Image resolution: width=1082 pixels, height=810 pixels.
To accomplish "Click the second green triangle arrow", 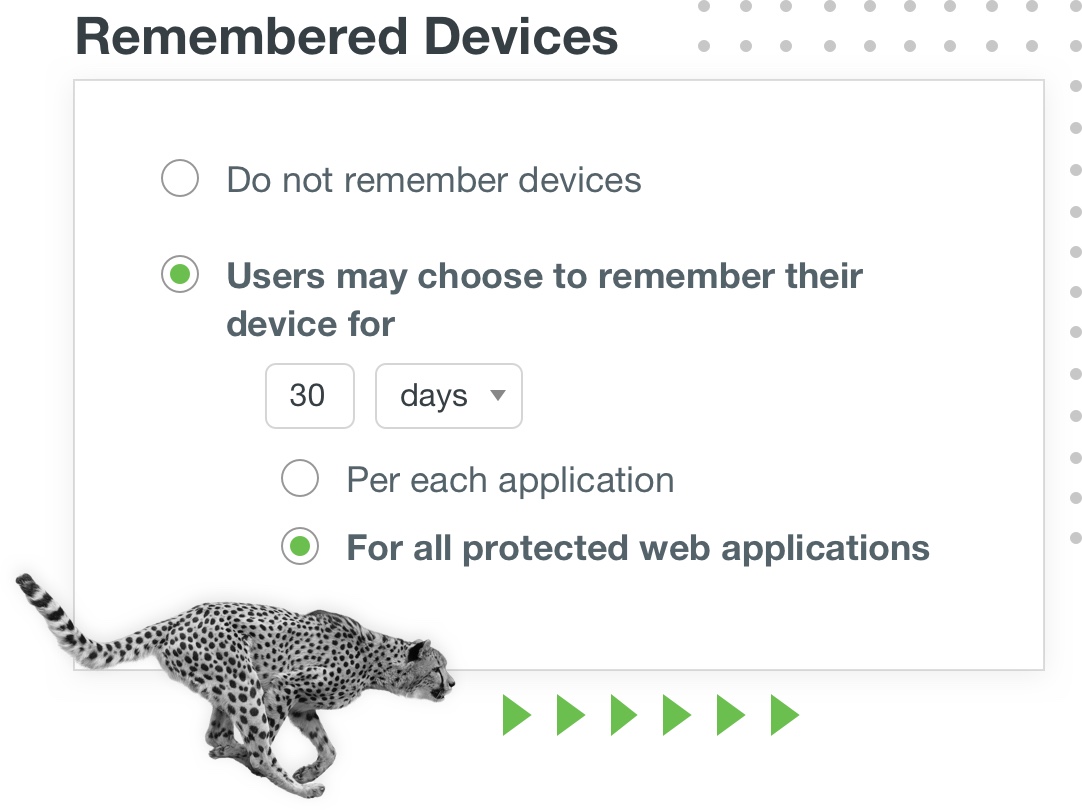I will point(570,716).
